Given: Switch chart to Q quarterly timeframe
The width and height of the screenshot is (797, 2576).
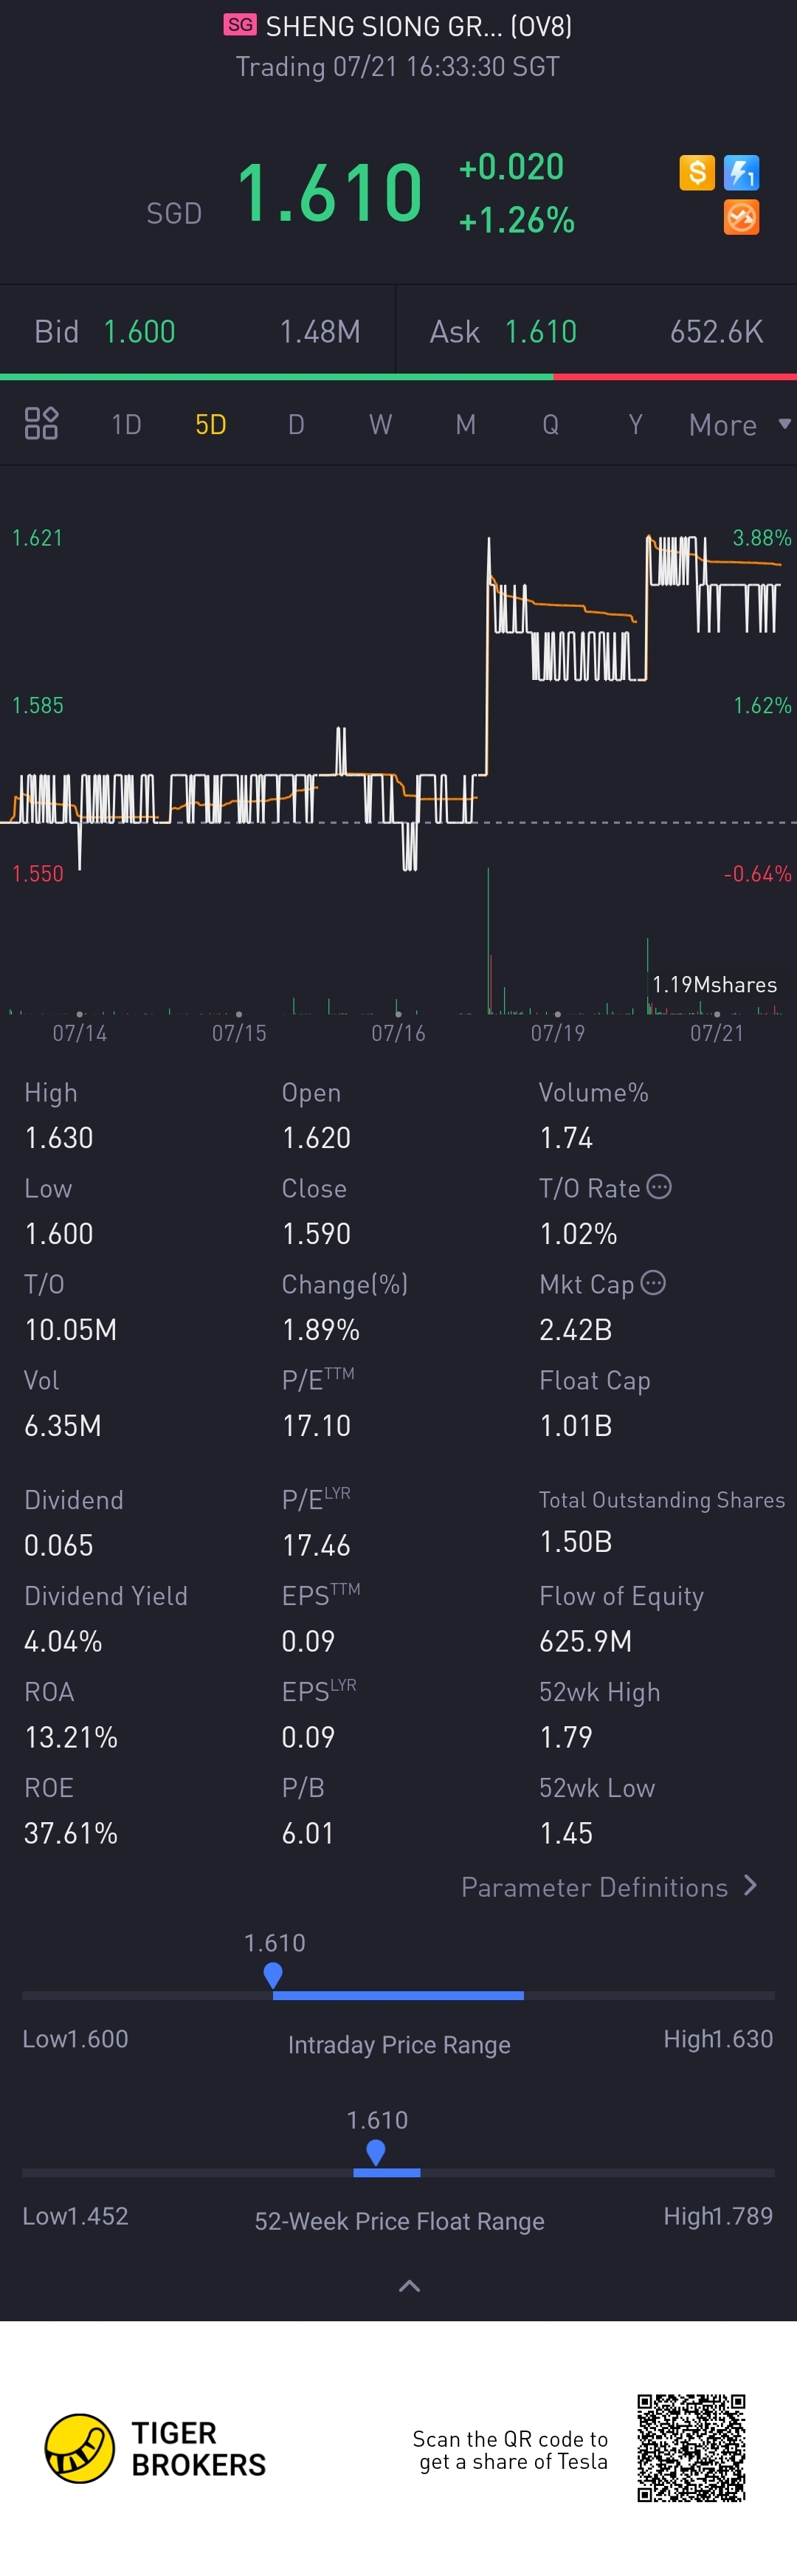Looking at the screenshot, I should [x=550, y=424].
